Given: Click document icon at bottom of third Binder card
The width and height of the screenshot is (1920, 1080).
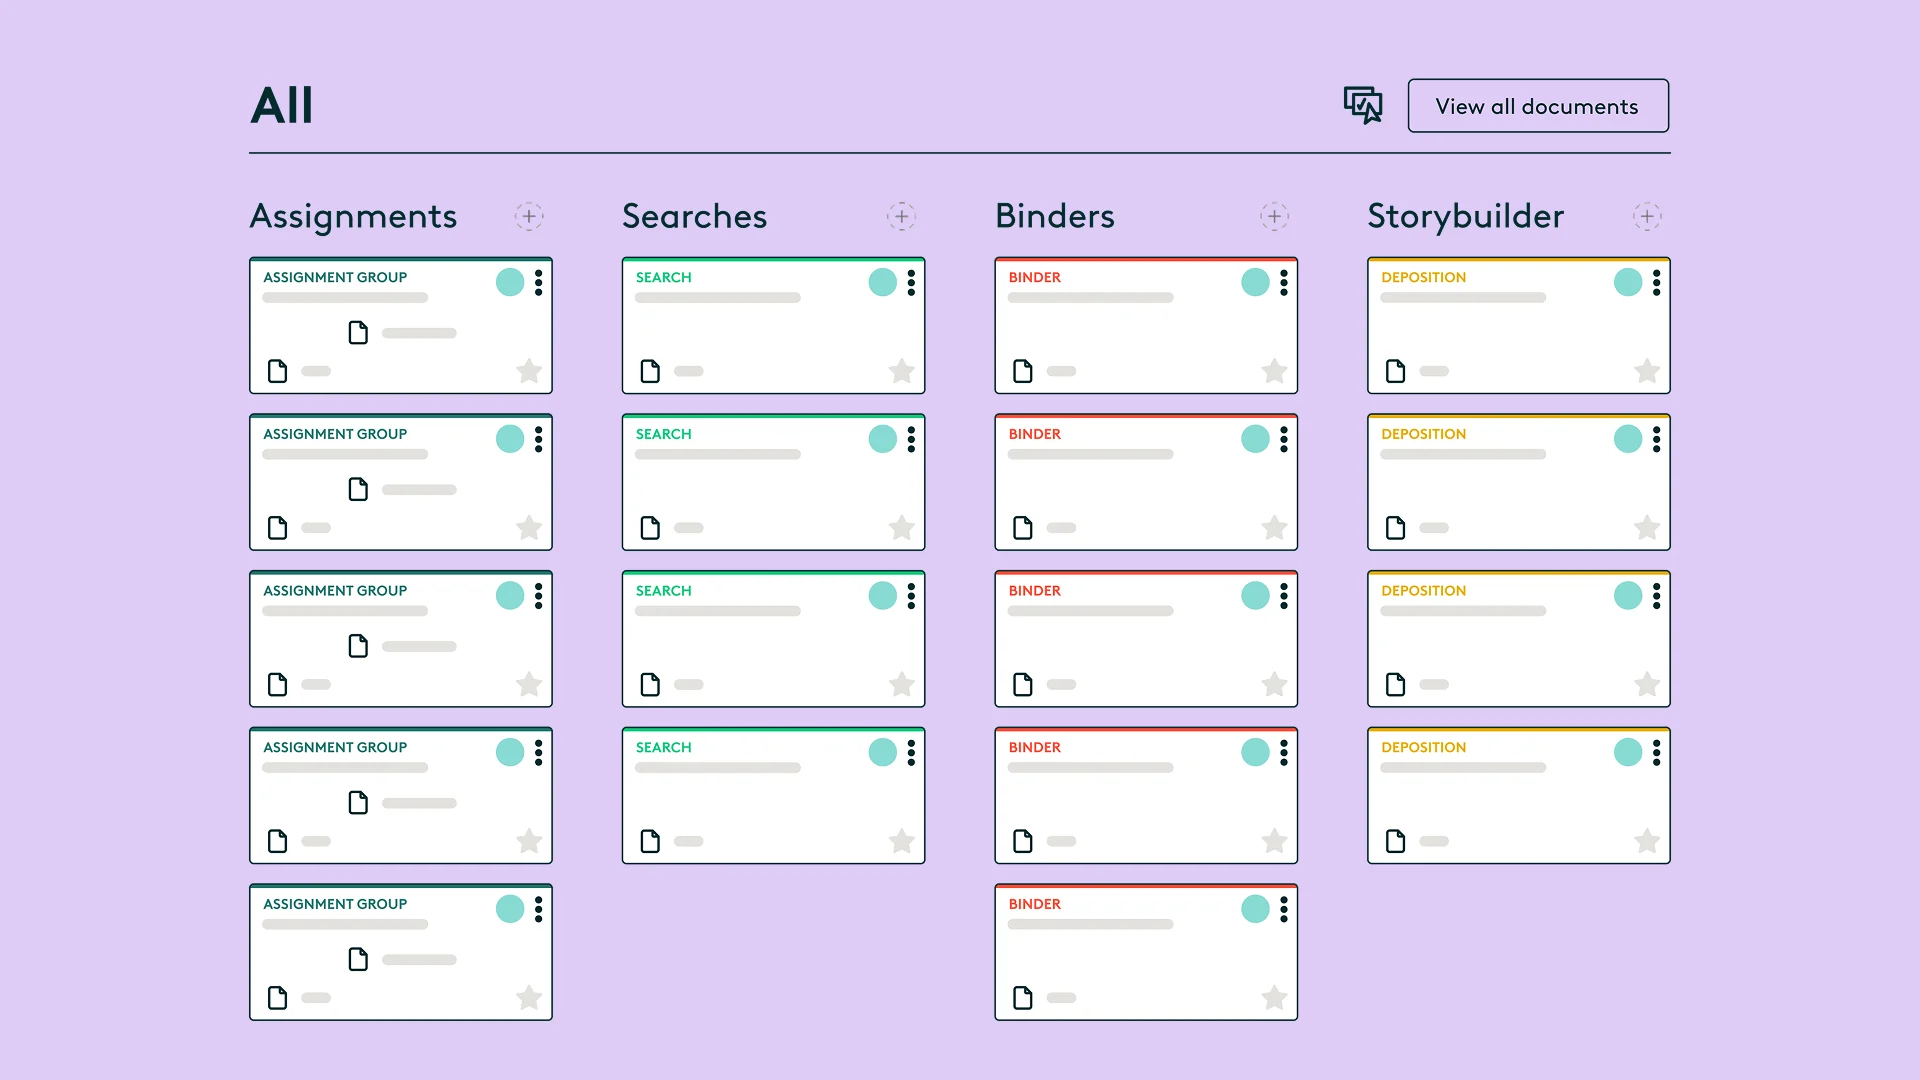Looking at the screenshot, I should tap(1022, 684).
